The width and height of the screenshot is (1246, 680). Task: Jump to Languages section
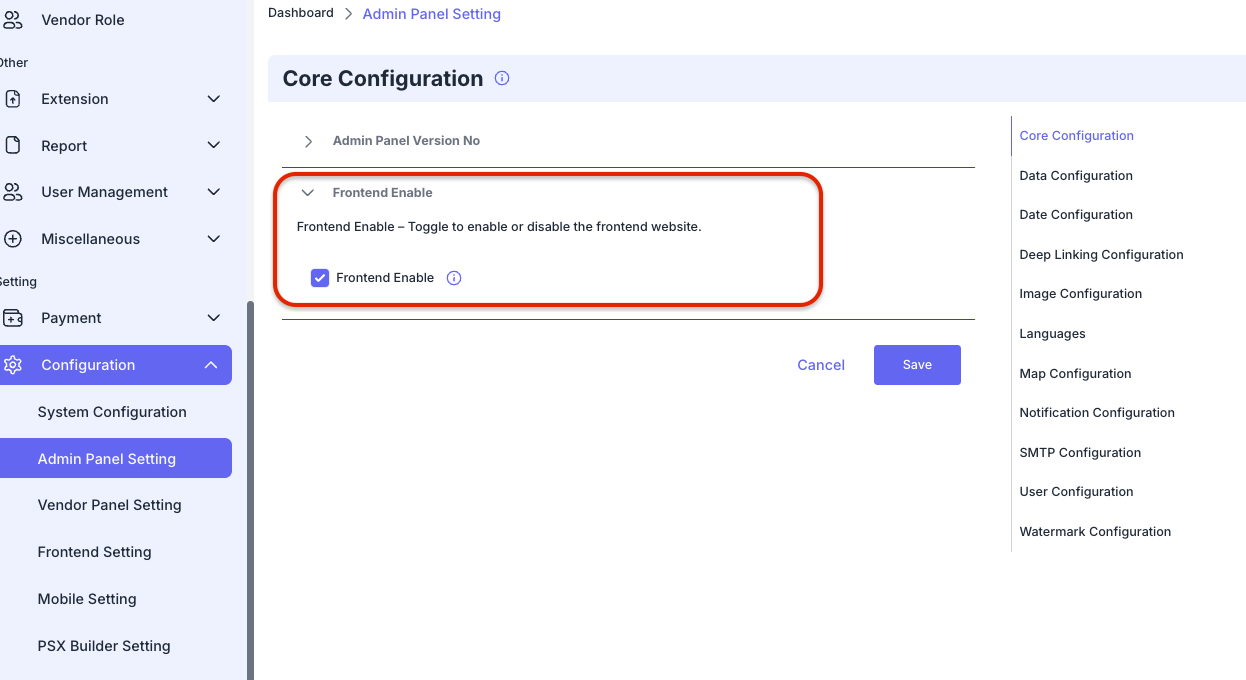pyautogui.click(x=1052, y=334)
